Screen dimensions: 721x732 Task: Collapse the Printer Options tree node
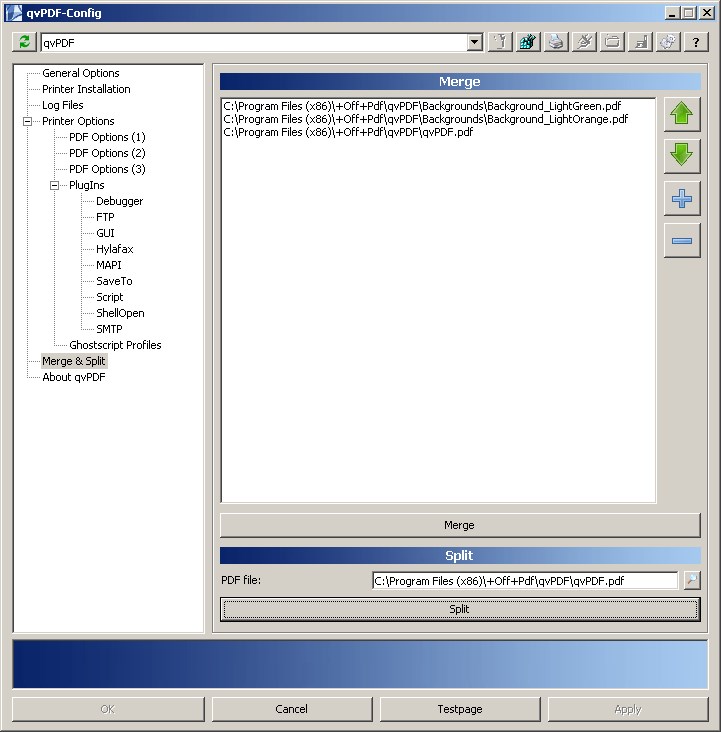(x=28, y=121)
